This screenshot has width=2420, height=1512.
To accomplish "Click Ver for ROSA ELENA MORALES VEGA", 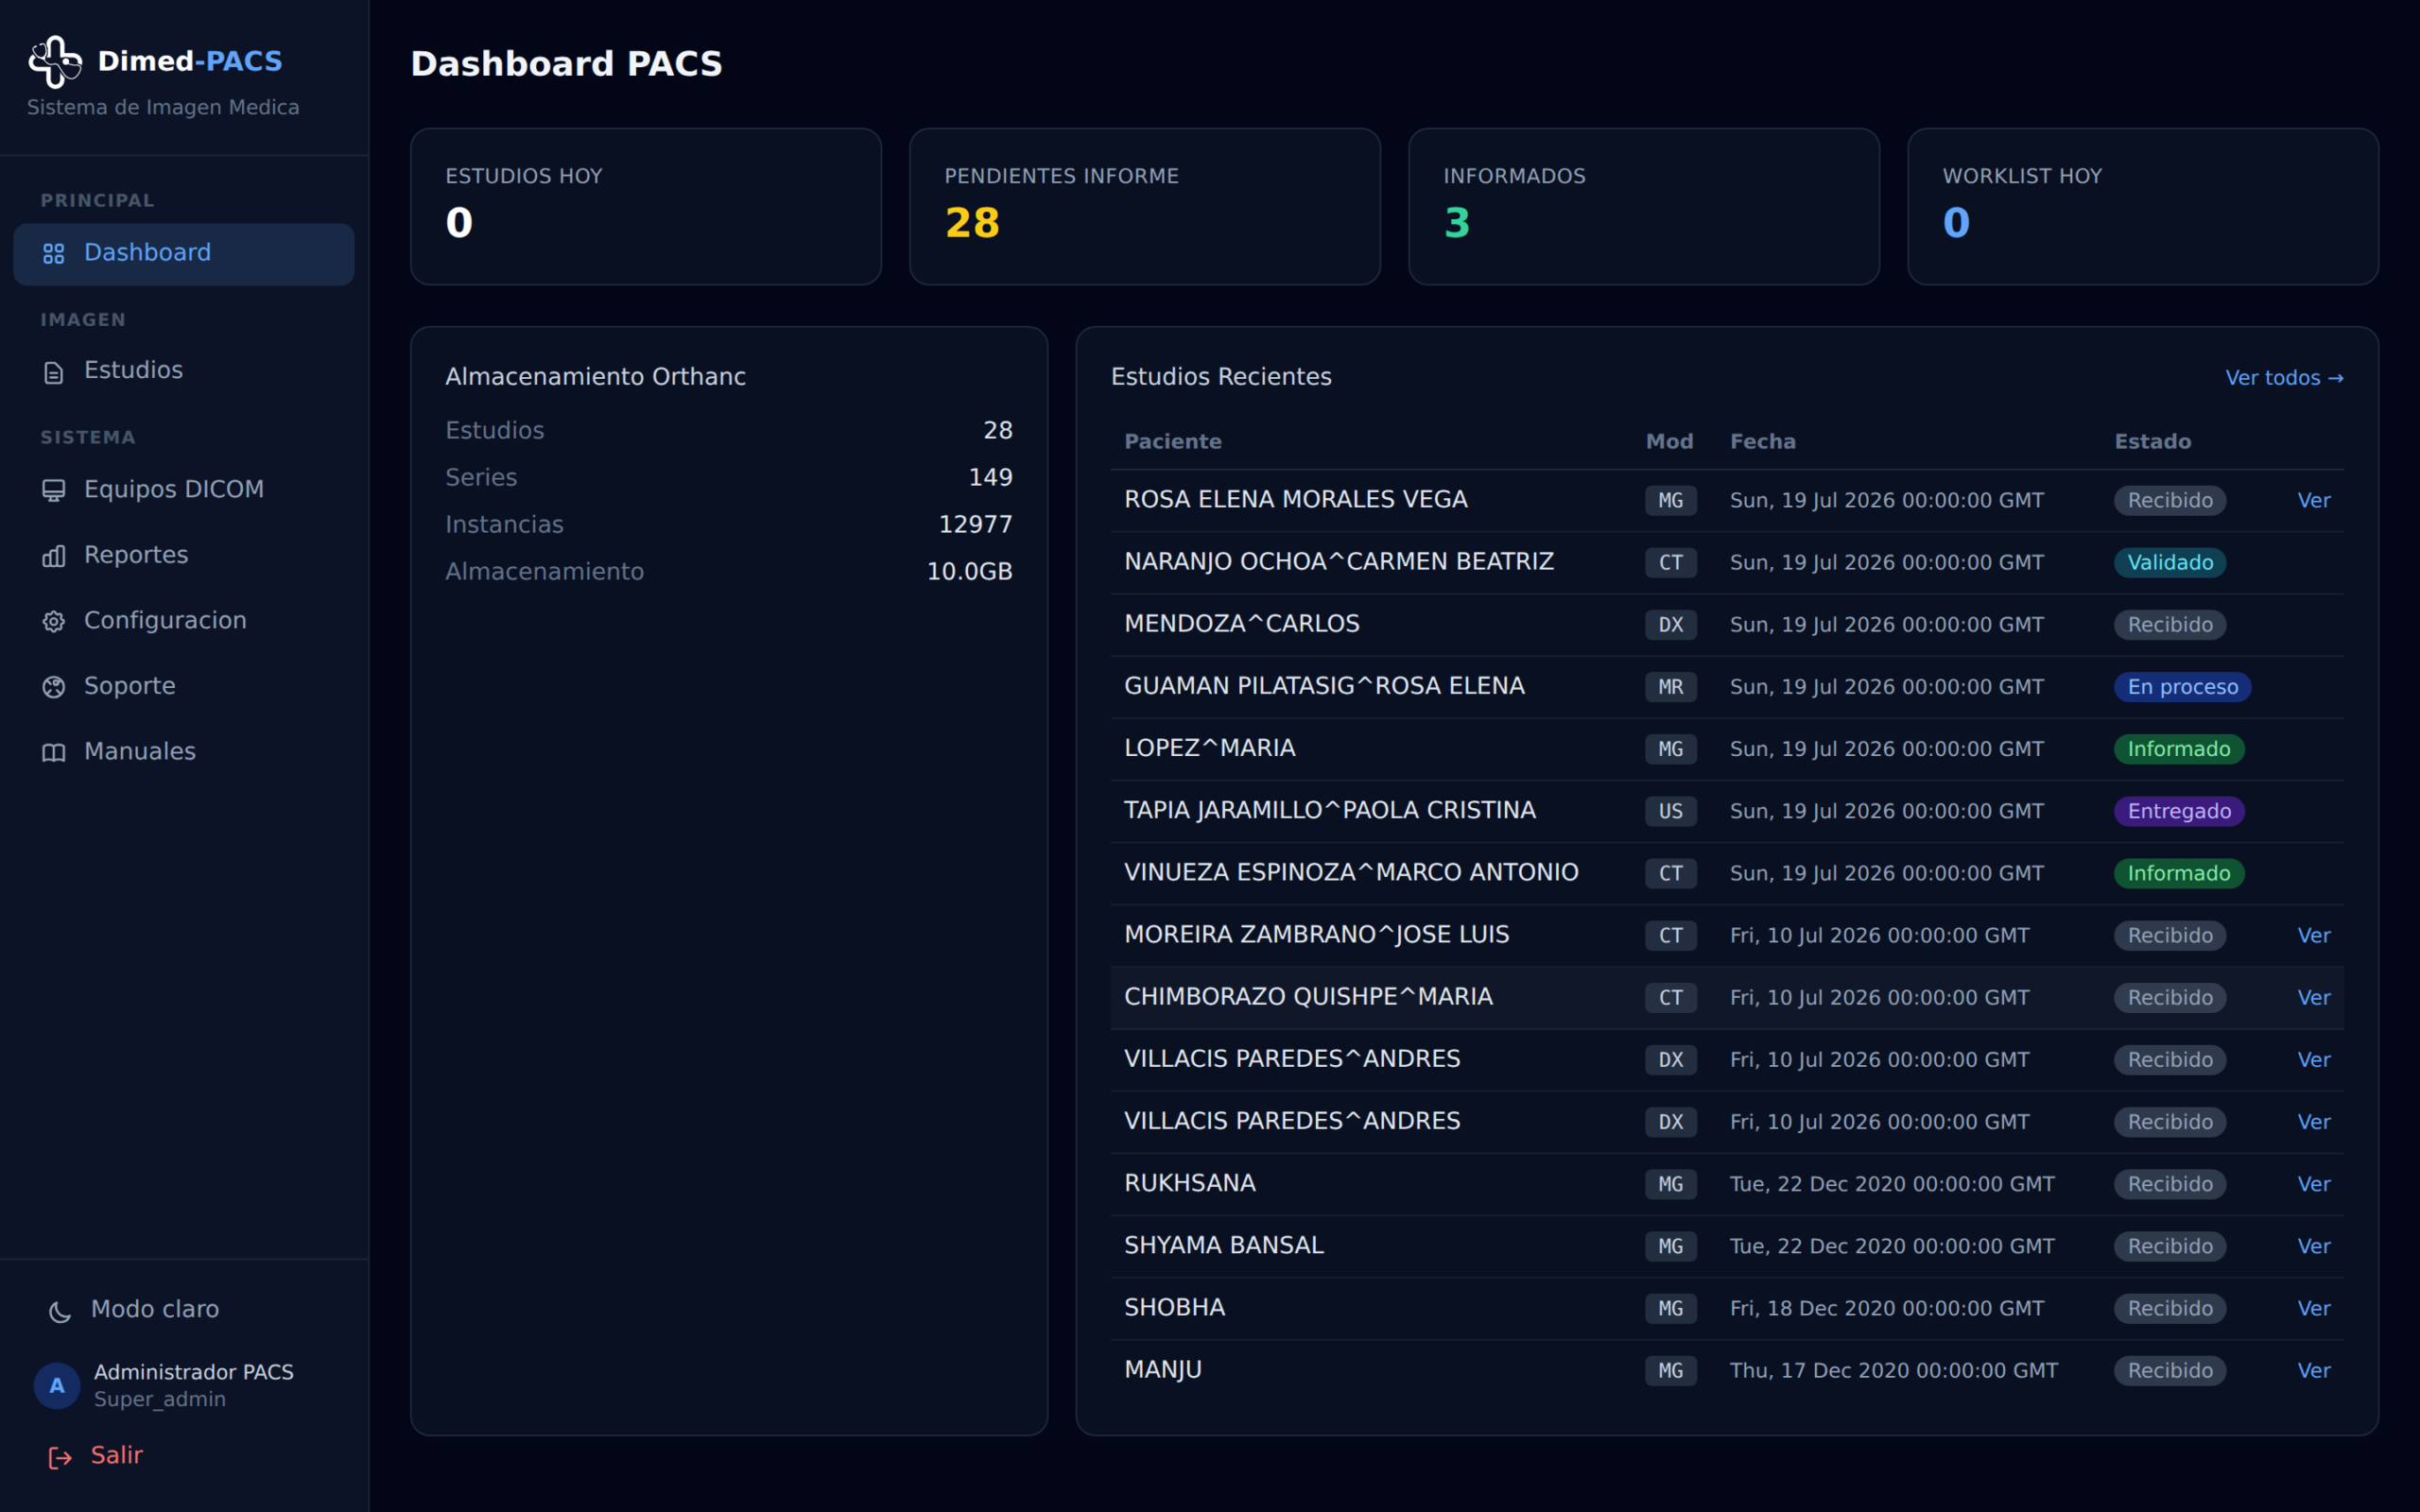I will tap(2314, 500).
